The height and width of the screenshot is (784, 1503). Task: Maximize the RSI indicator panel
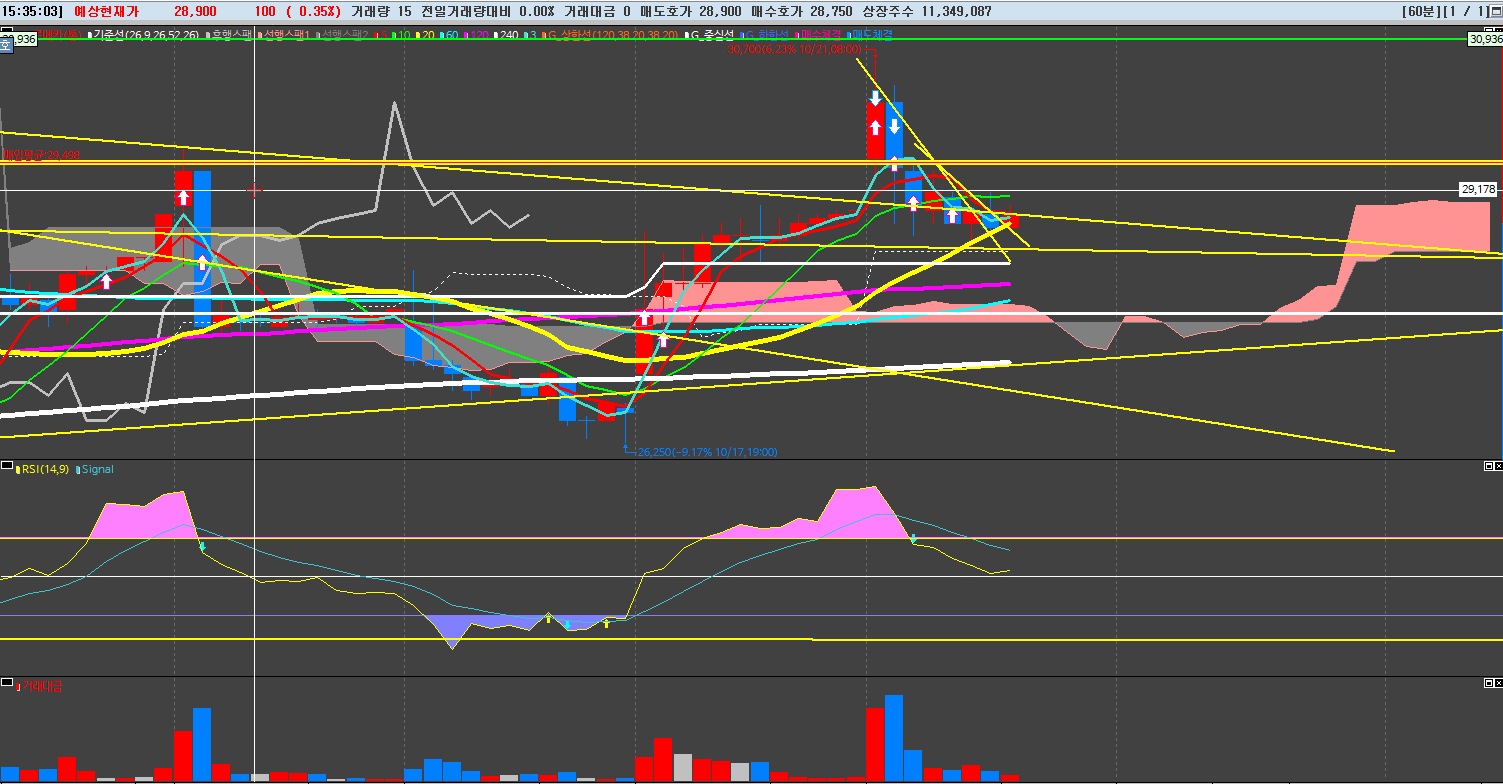[1487, 466]
